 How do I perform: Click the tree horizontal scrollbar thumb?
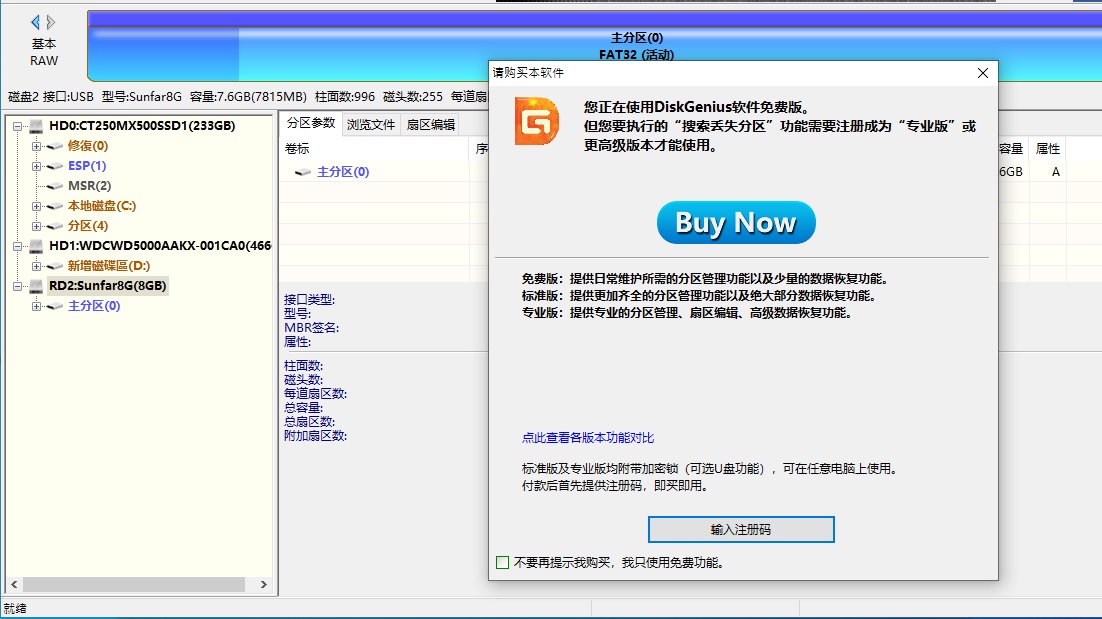pyautogui.click(x=134, y=585)
